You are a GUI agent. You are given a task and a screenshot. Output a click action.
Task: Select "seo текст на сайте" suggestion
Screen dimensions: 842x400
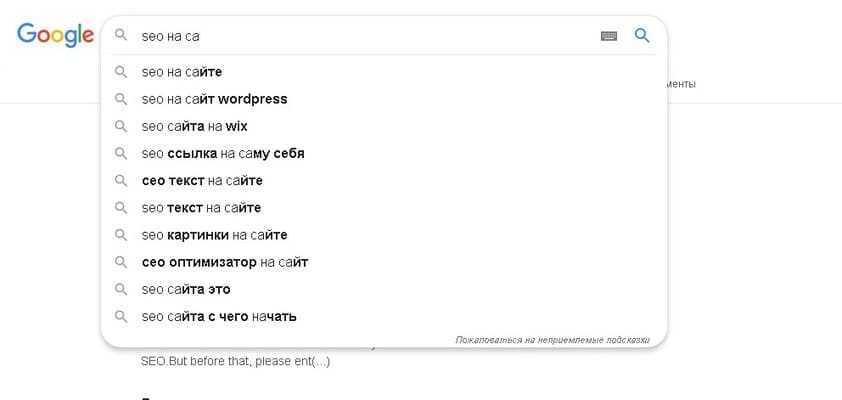click(201, 208)
